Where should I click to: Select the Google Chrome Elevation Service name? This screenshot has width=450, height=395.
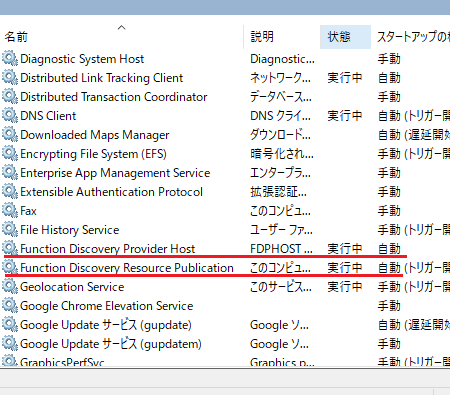(107, 306)
